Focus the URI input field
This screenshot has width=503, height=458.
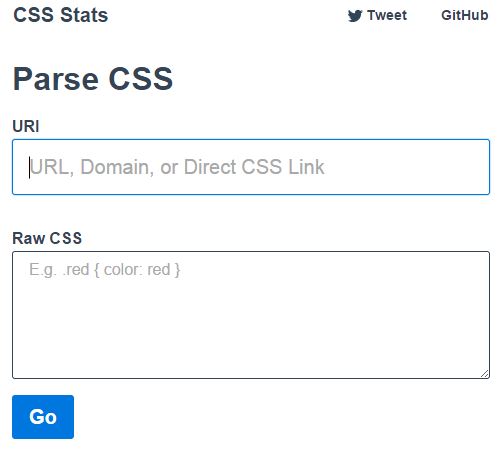click(x=251, y=167)
